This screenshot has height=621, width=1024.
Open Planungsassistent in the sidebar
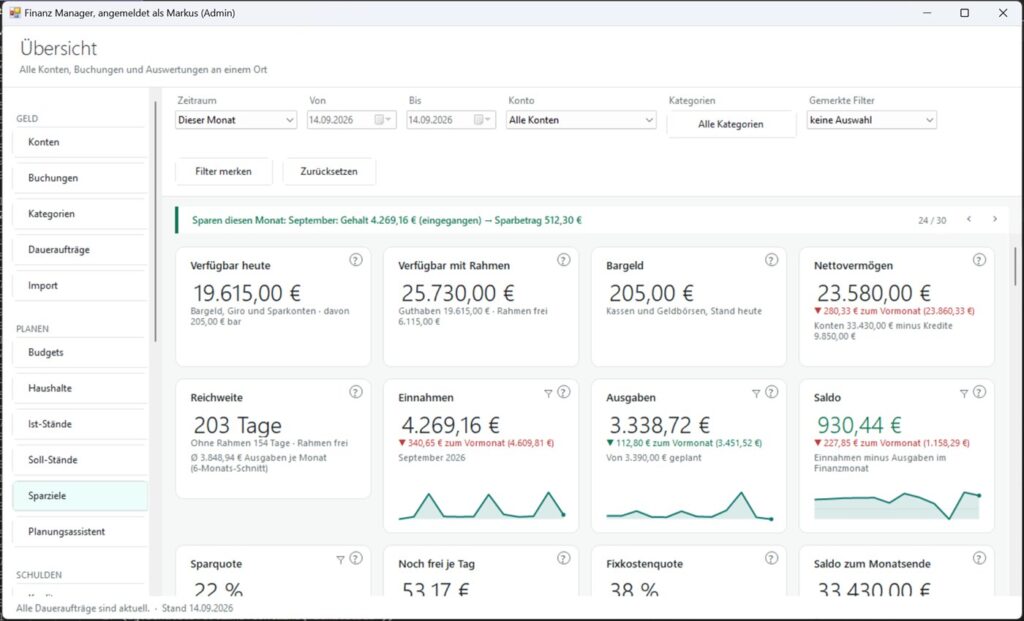tap(80, 532)
